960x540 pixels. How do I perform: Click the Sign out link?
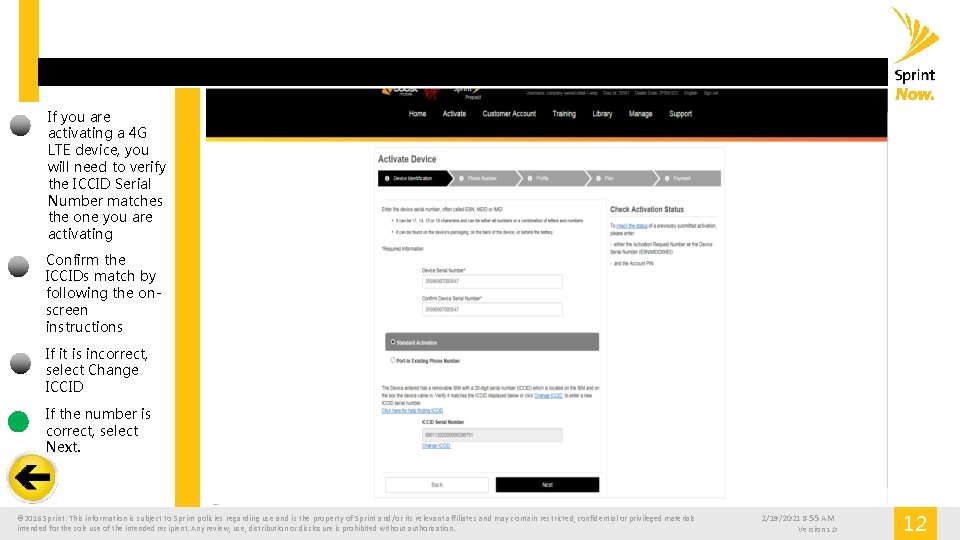pos(711,93)
